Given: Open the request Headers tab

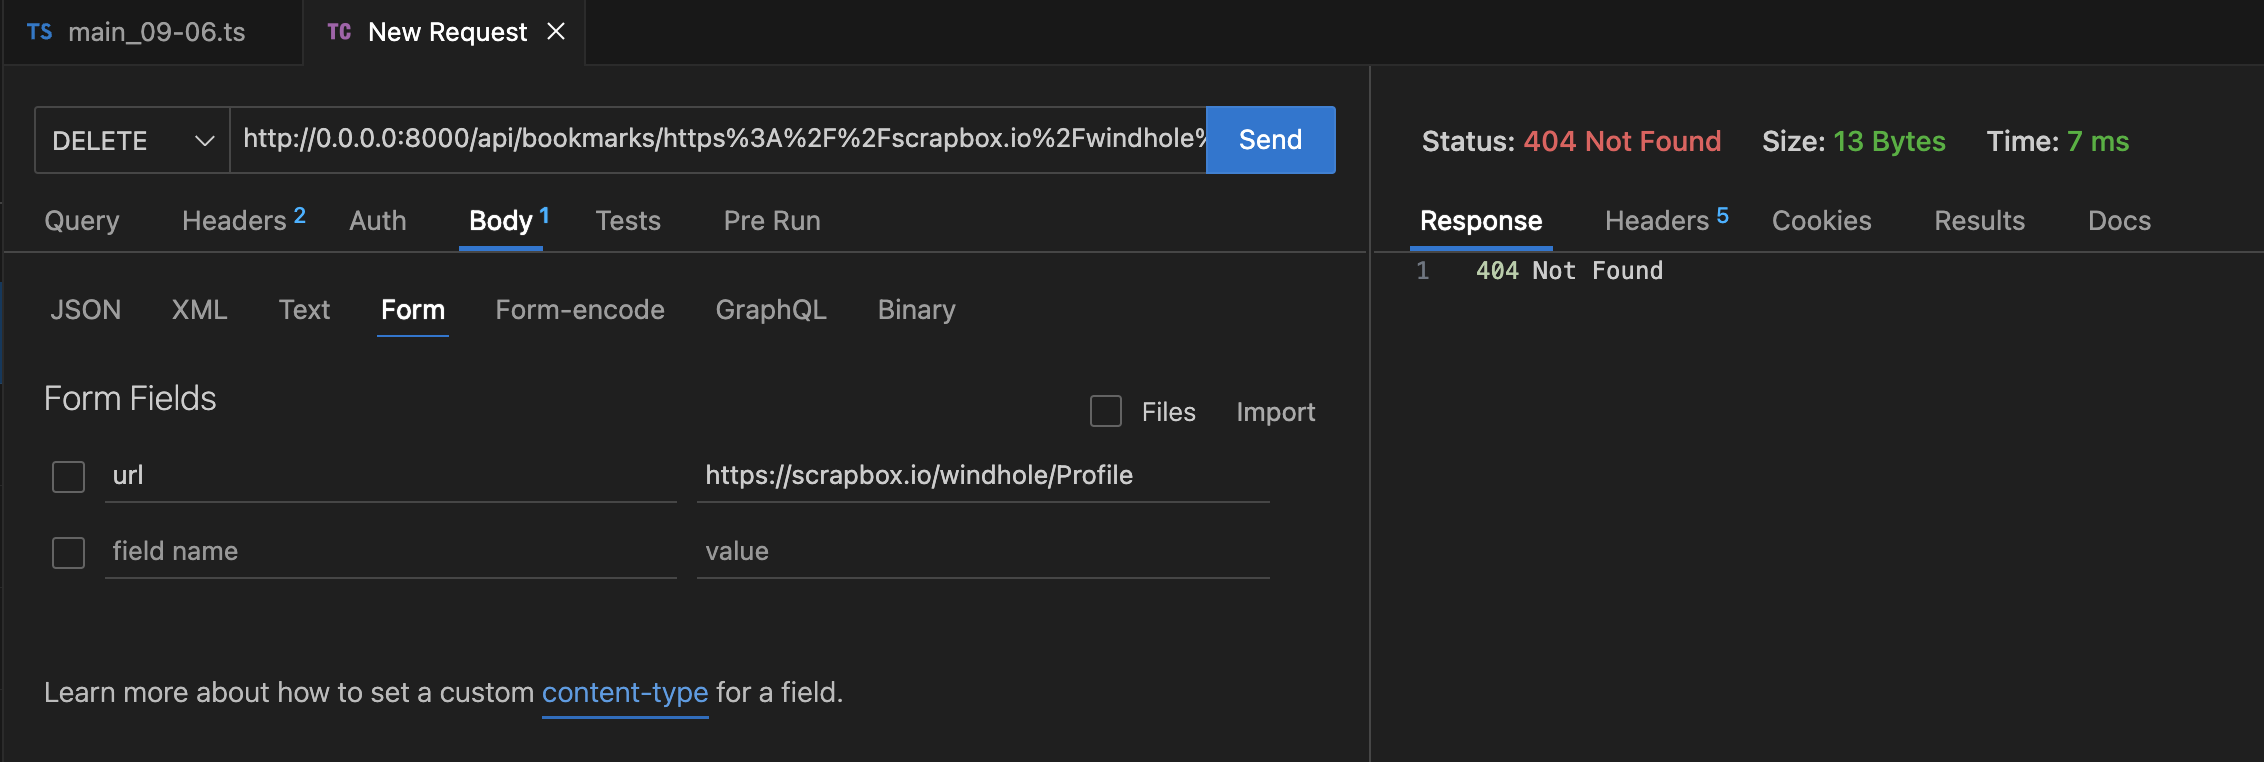Looking at the screenshot, I should point(236,221).
